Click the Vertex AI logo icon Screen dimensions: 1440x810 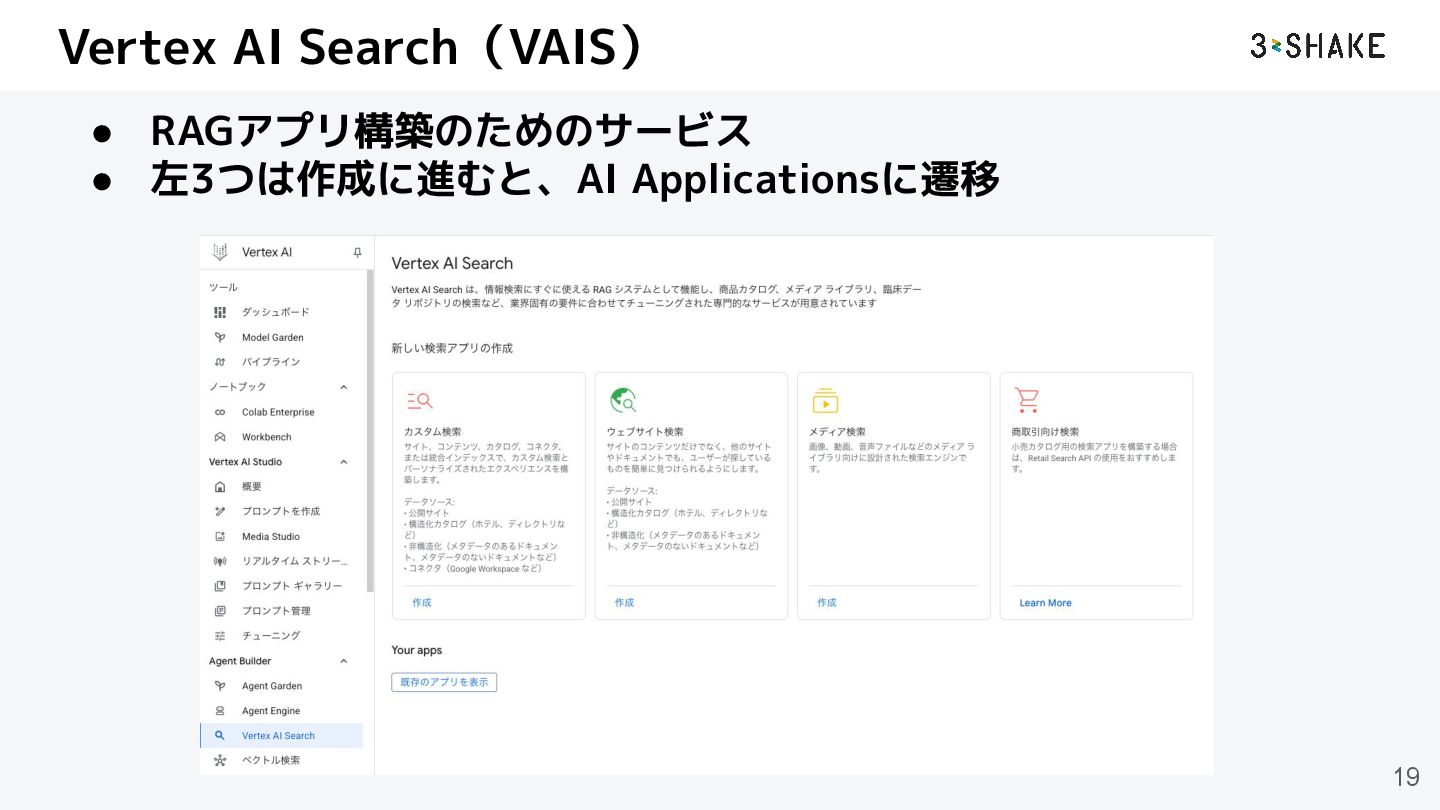[x=220, y=252]
